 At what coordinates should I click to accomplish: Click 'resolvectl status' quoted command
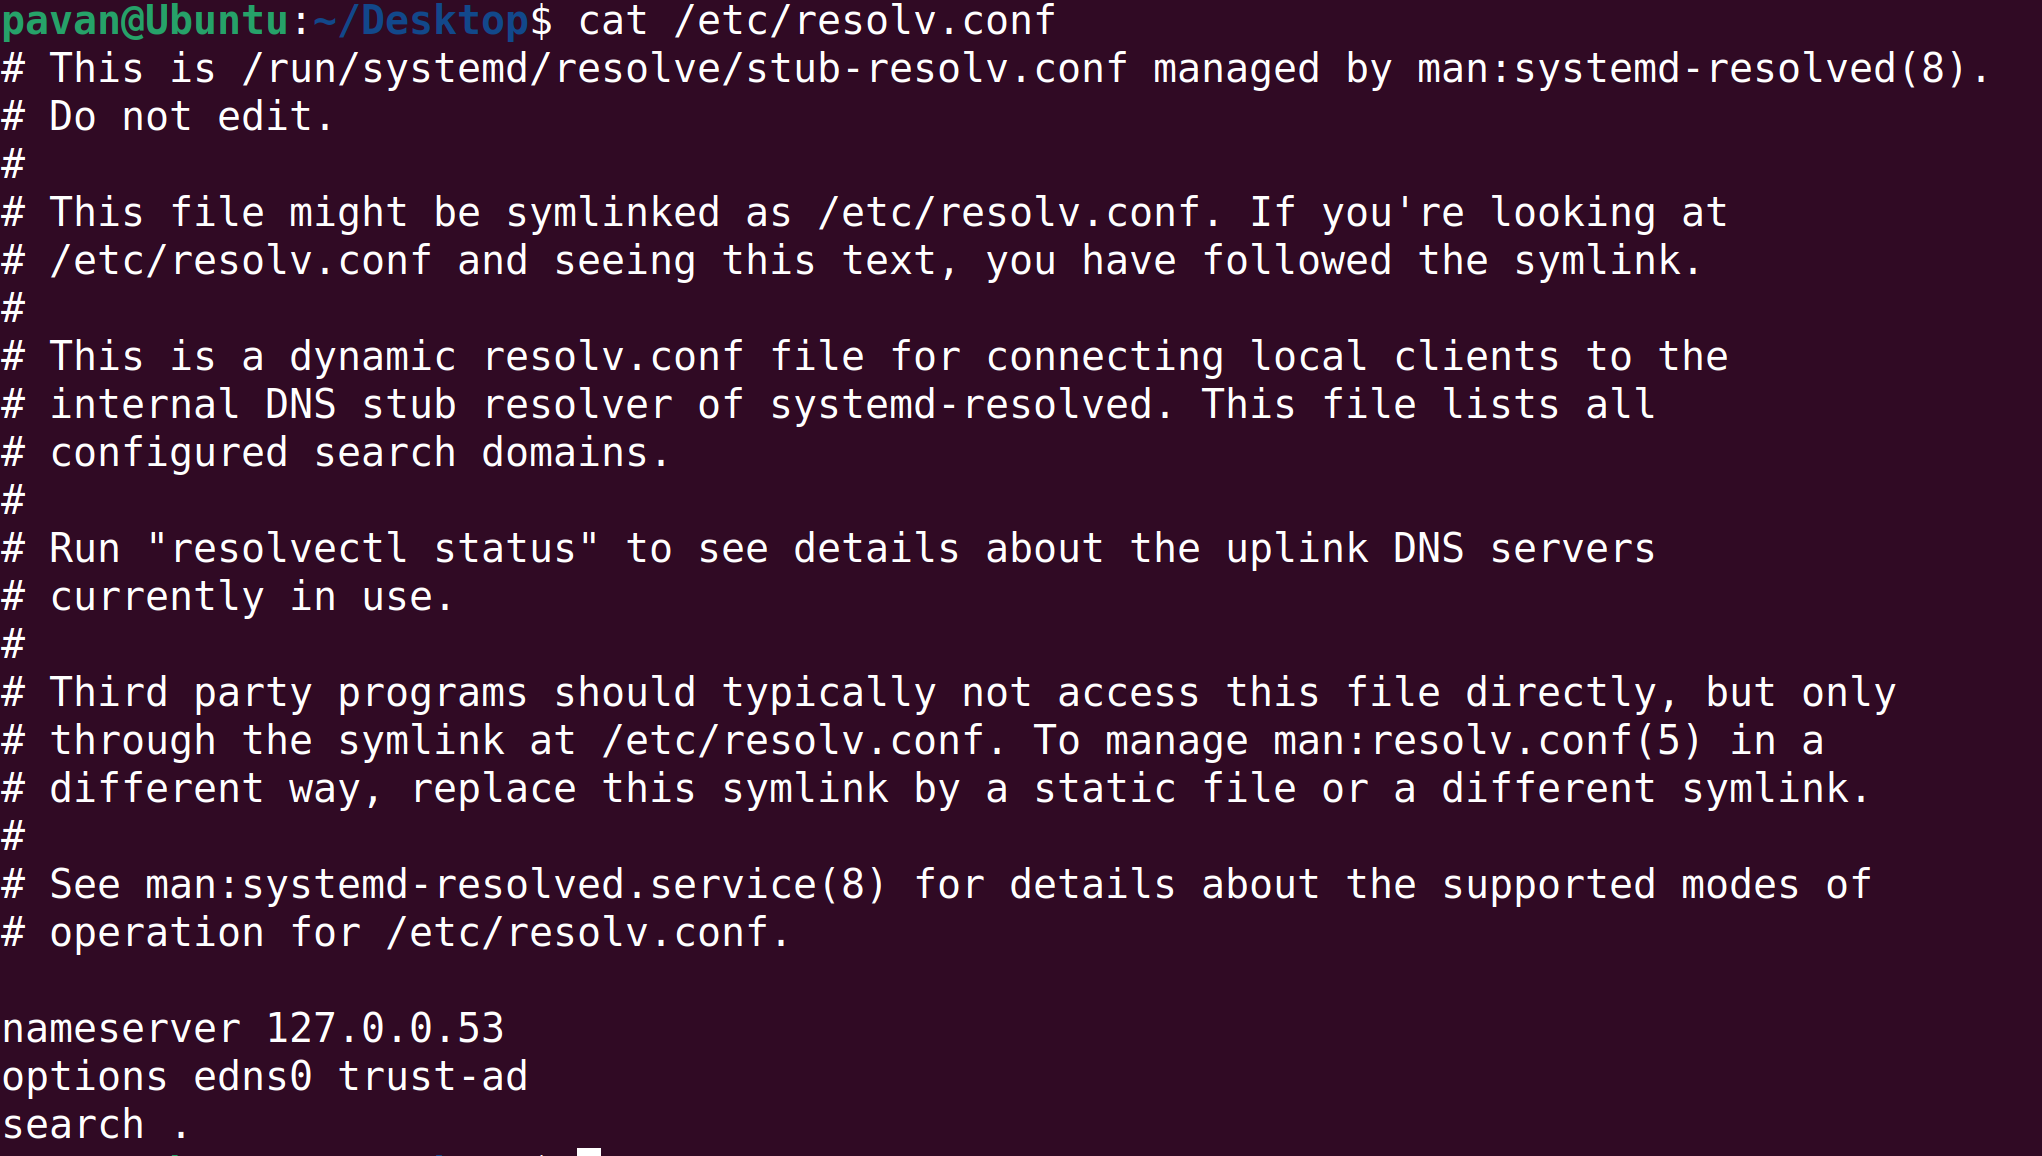pyautogui.click(x=373, y=548)
